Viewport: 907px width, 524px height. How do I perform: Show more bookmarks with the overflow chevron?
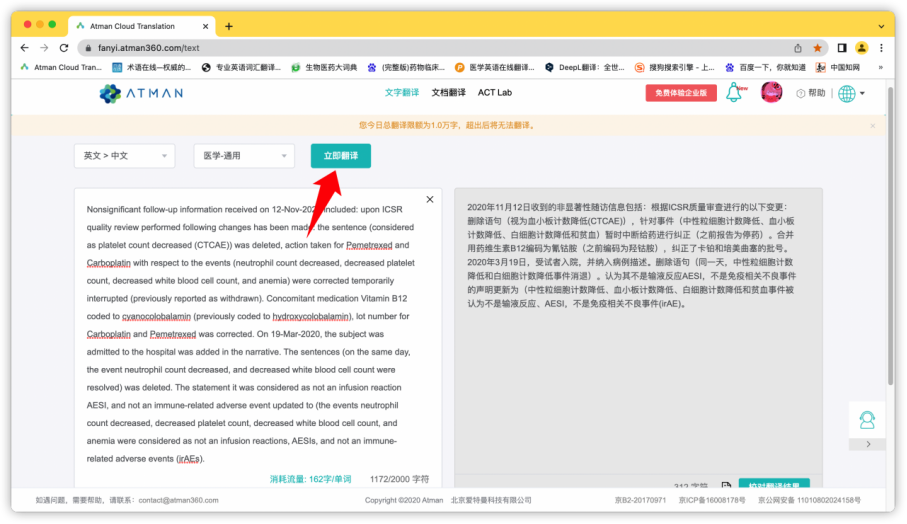pos(880,67)
